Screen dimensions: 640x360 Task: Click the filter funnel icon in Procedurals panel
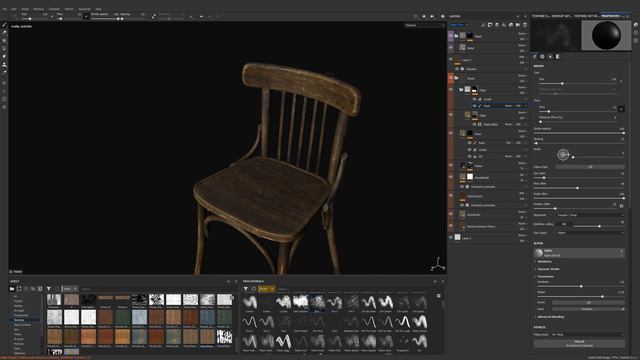[x=246, y=289]
